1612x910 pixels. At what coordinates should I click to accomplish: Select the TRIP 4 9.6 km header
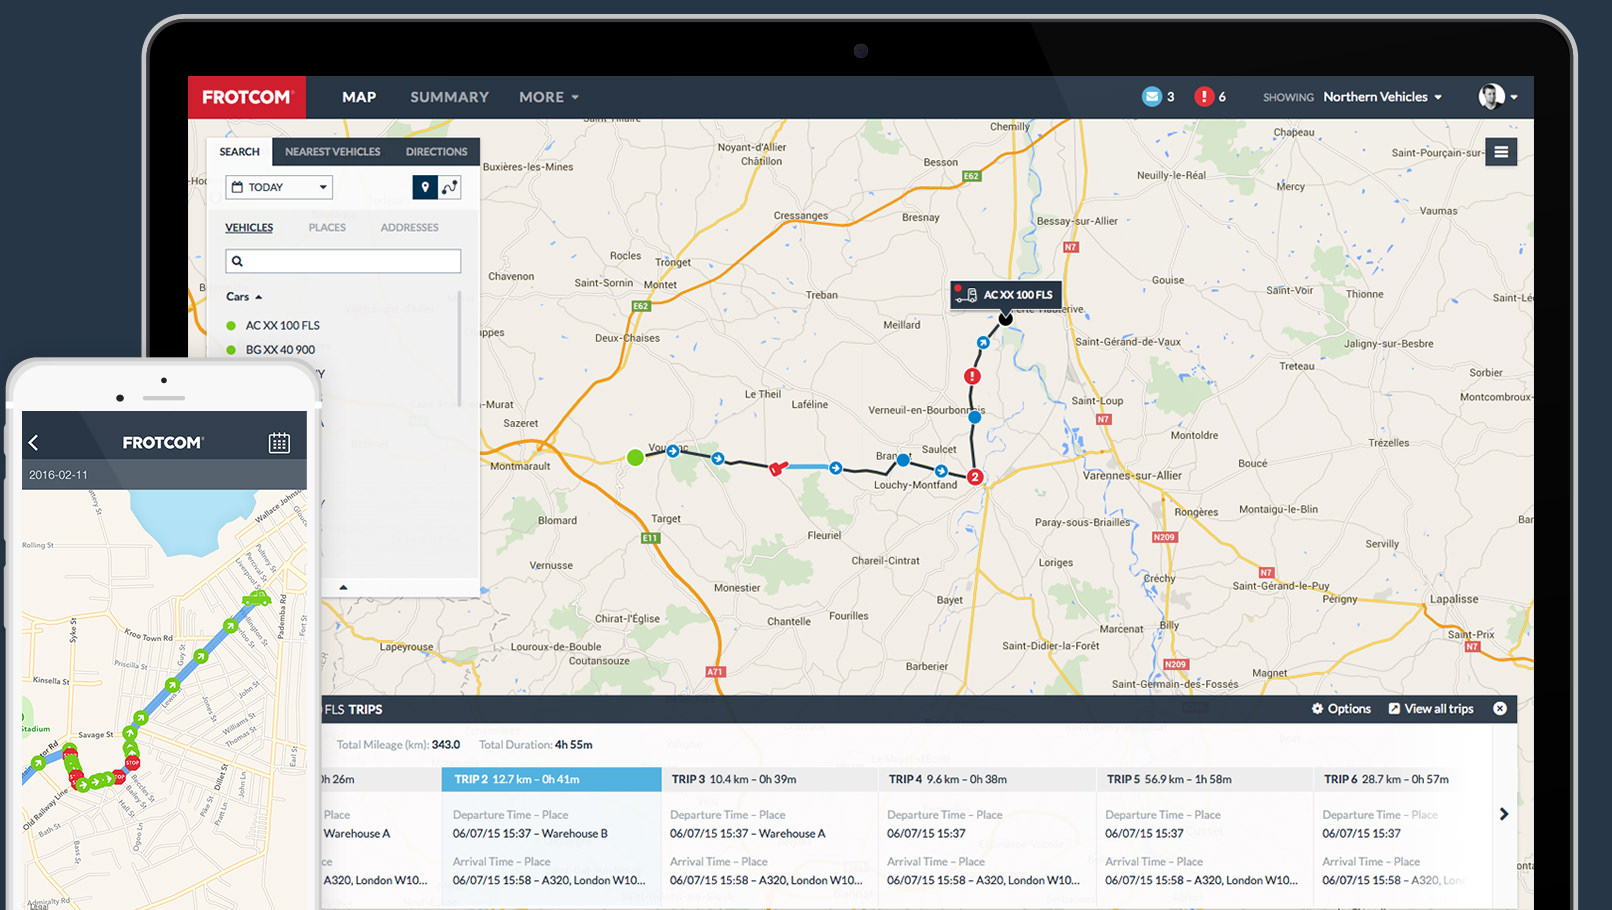coord(986,780)
